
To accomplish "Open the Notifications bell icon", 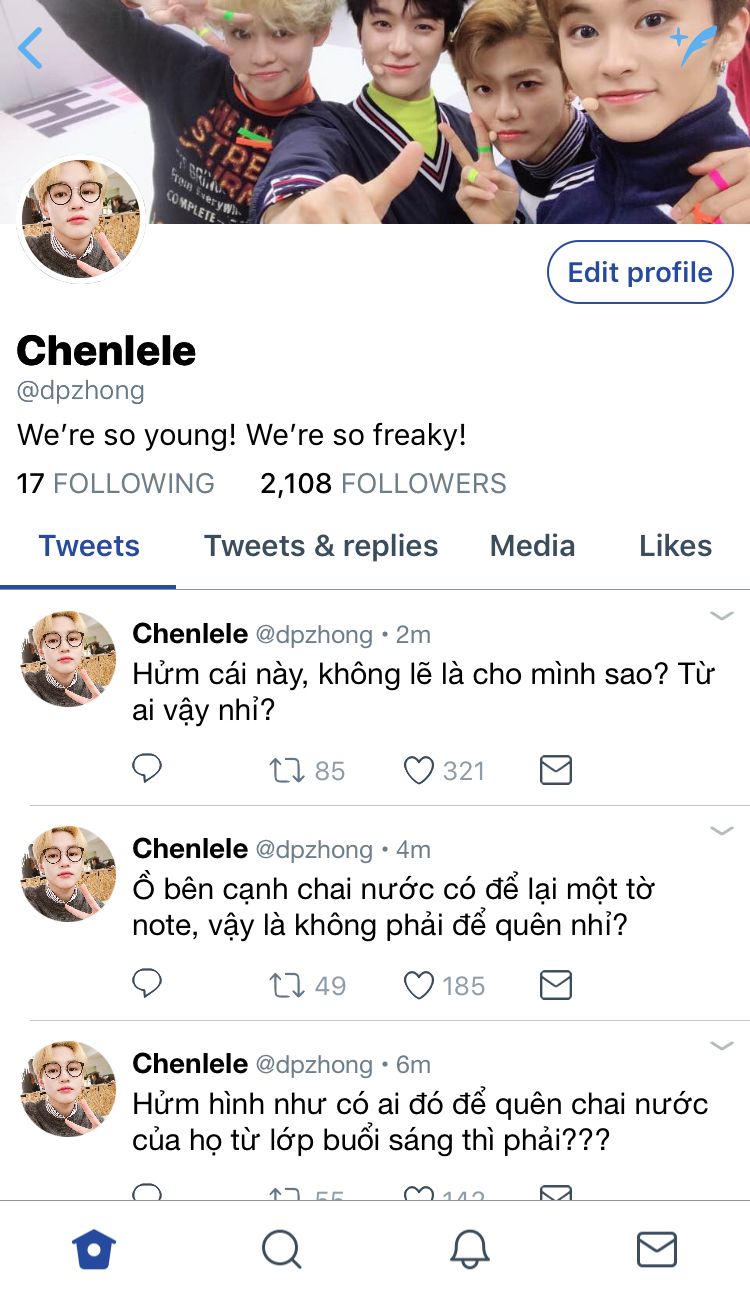I will pos(469,1249).
